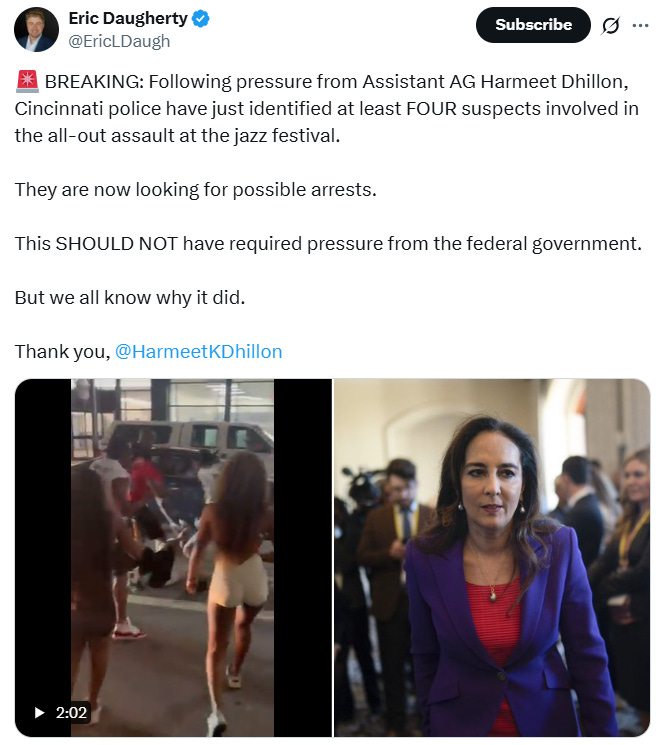Image resolution: width=656 pixels, height=745 pixels.
Task: Open the @HarmeetKDhillon mention link
Action: [199, 352]
